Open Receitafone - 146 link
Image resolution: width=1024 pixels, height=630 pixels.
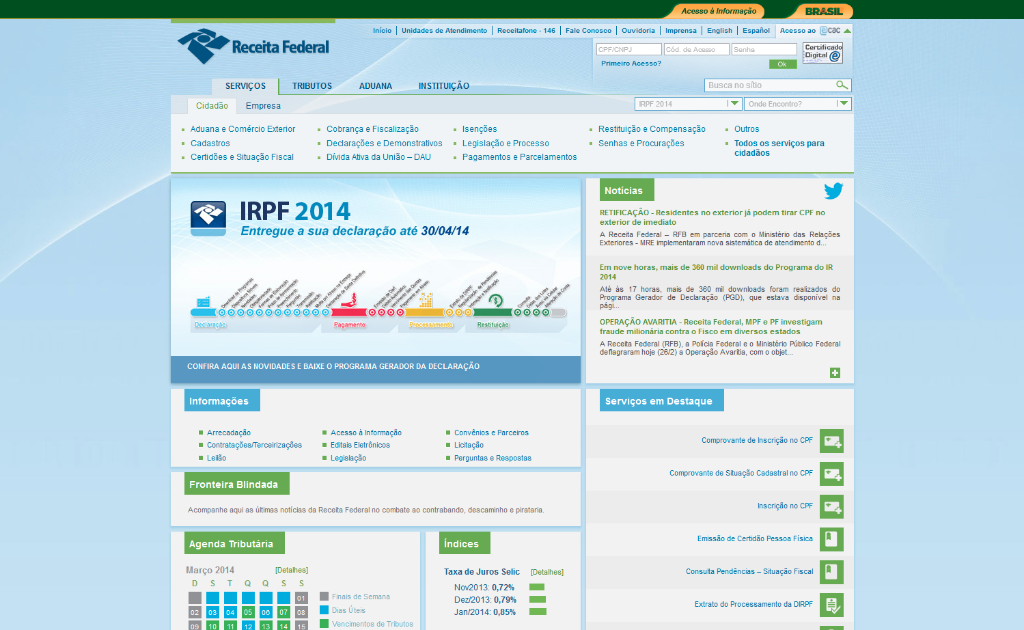[526, 31]
